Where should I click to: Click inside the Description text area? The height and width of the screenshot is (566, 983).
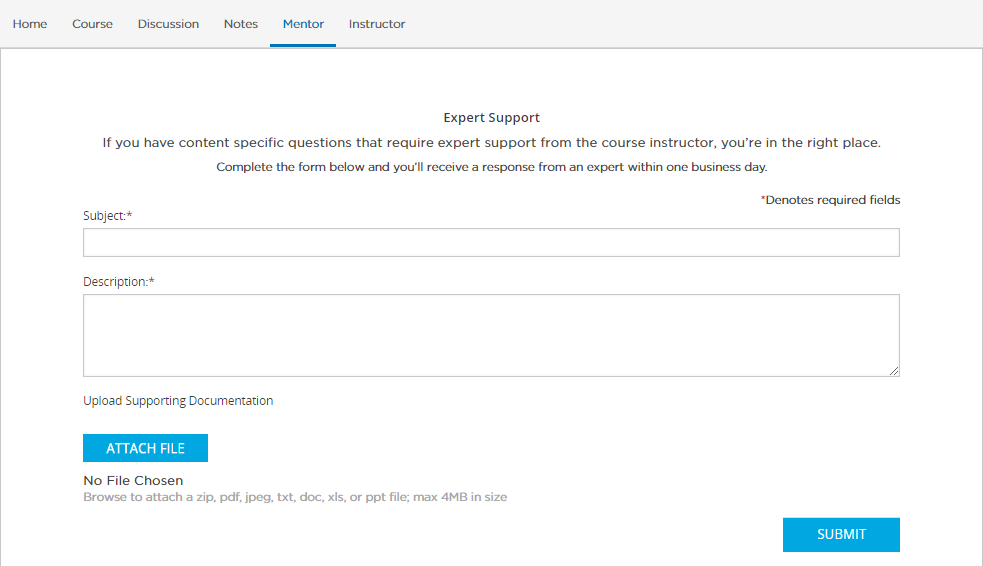(x=491, y=335)
